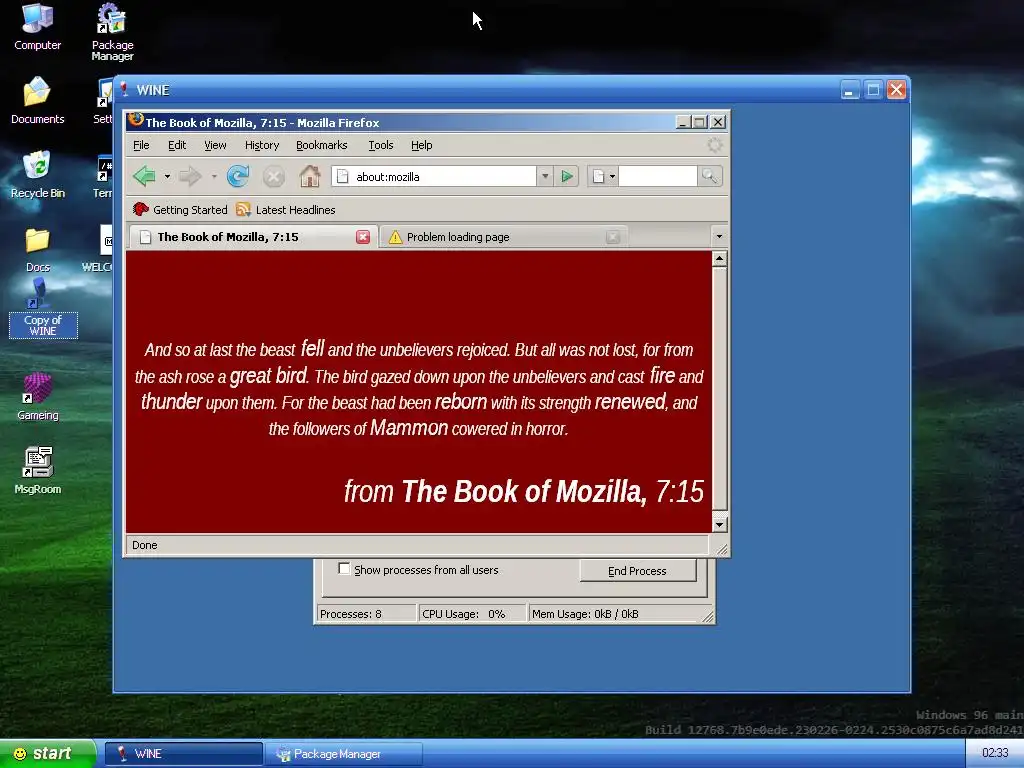Open the Firefox Bookmarks menu
Viewport: 1024px width, 768px height.
[x=322, y=145]
